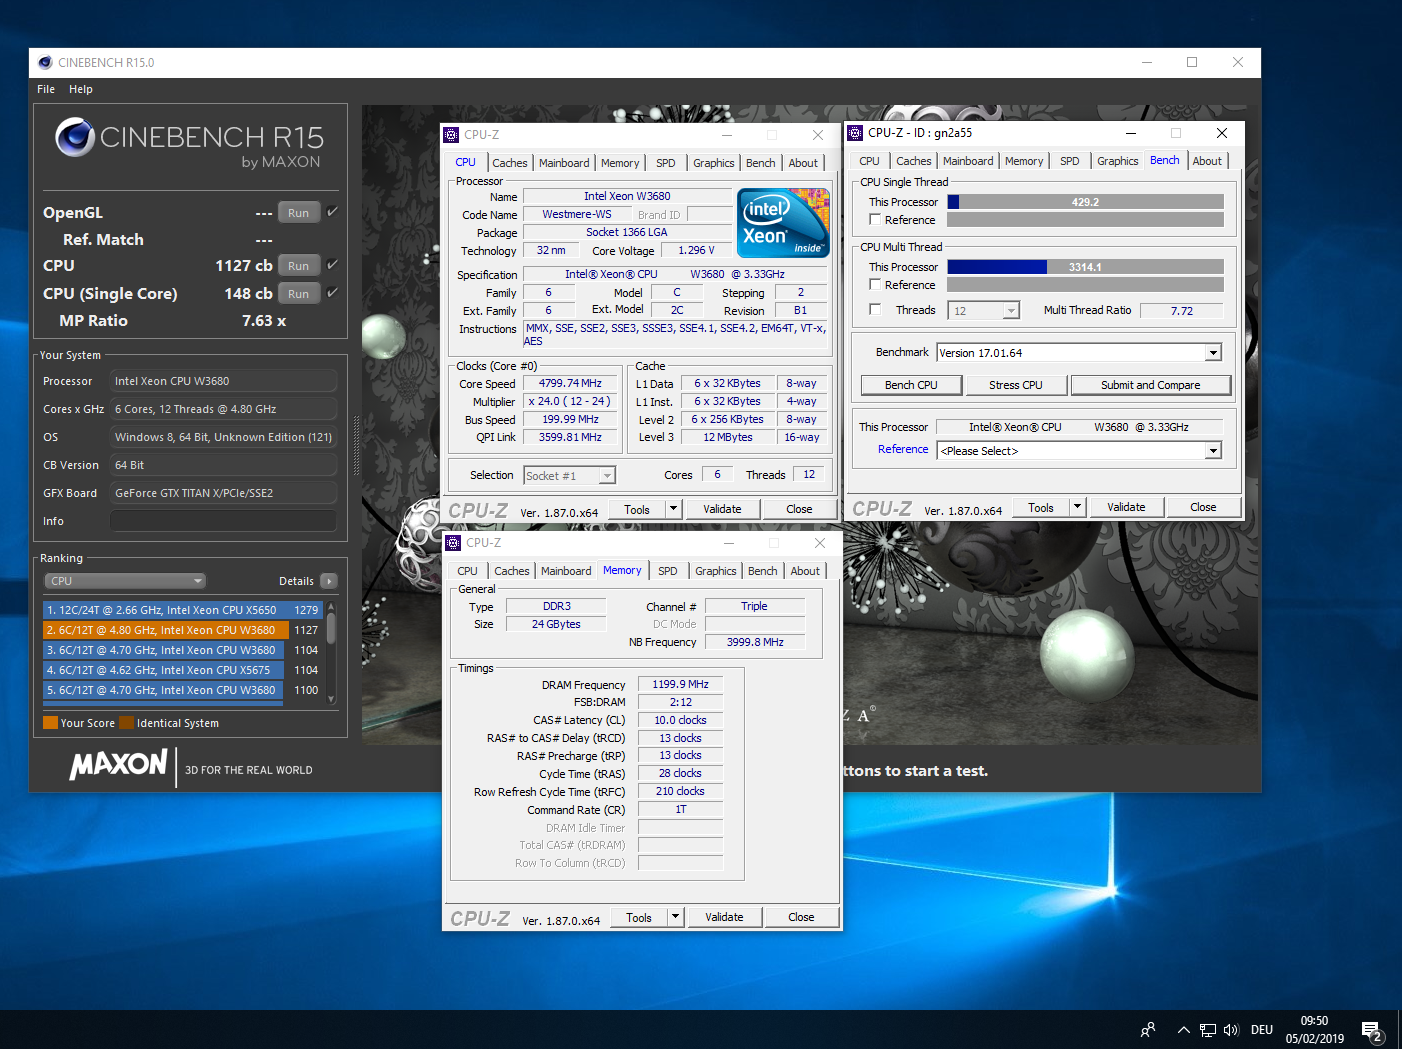Click the Multi Thread Ratio value 7.72
The height and width of the screenshot is (1049, 1402).
(1182, 311)
